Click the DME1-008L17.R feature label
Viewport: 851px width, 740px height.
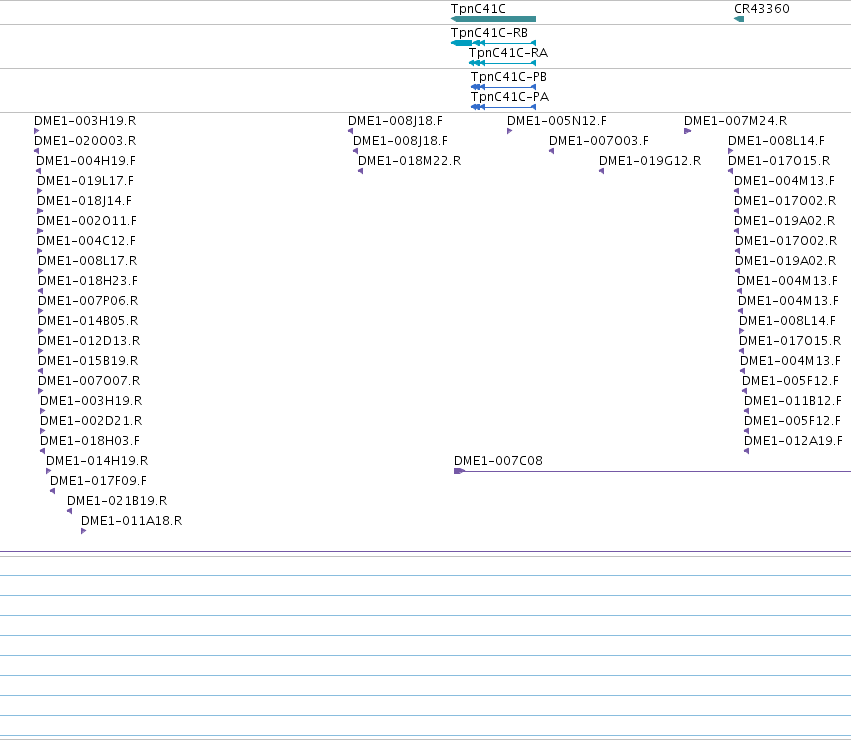[87, 261]
